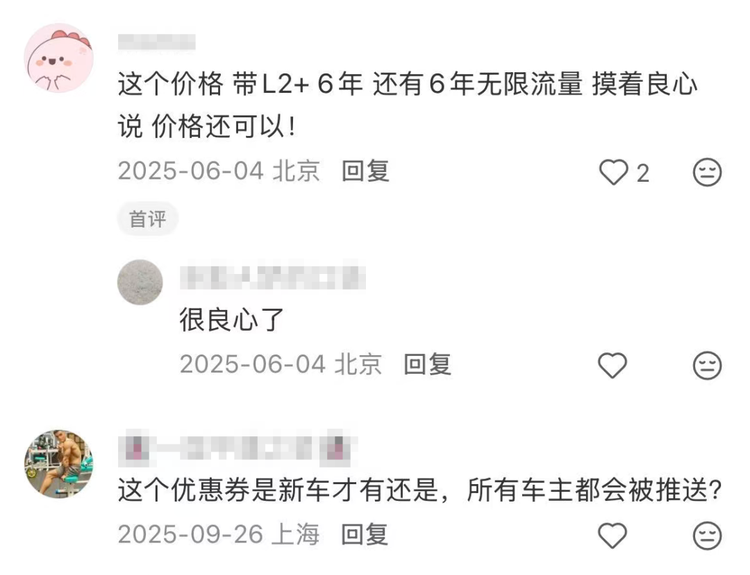Tap the dislike face on the first comment

coord(707,172)
